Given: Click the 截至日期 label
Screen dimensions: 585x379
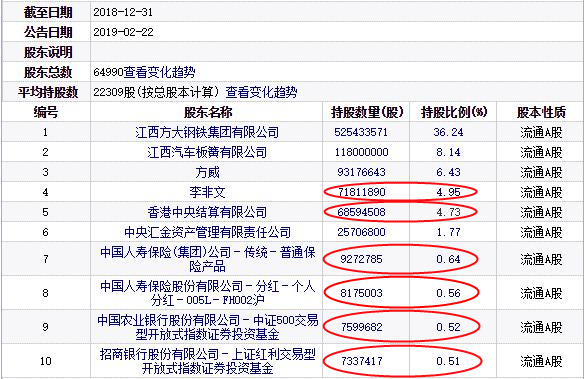Looking at the screenshot, I should tap(48, 12).
